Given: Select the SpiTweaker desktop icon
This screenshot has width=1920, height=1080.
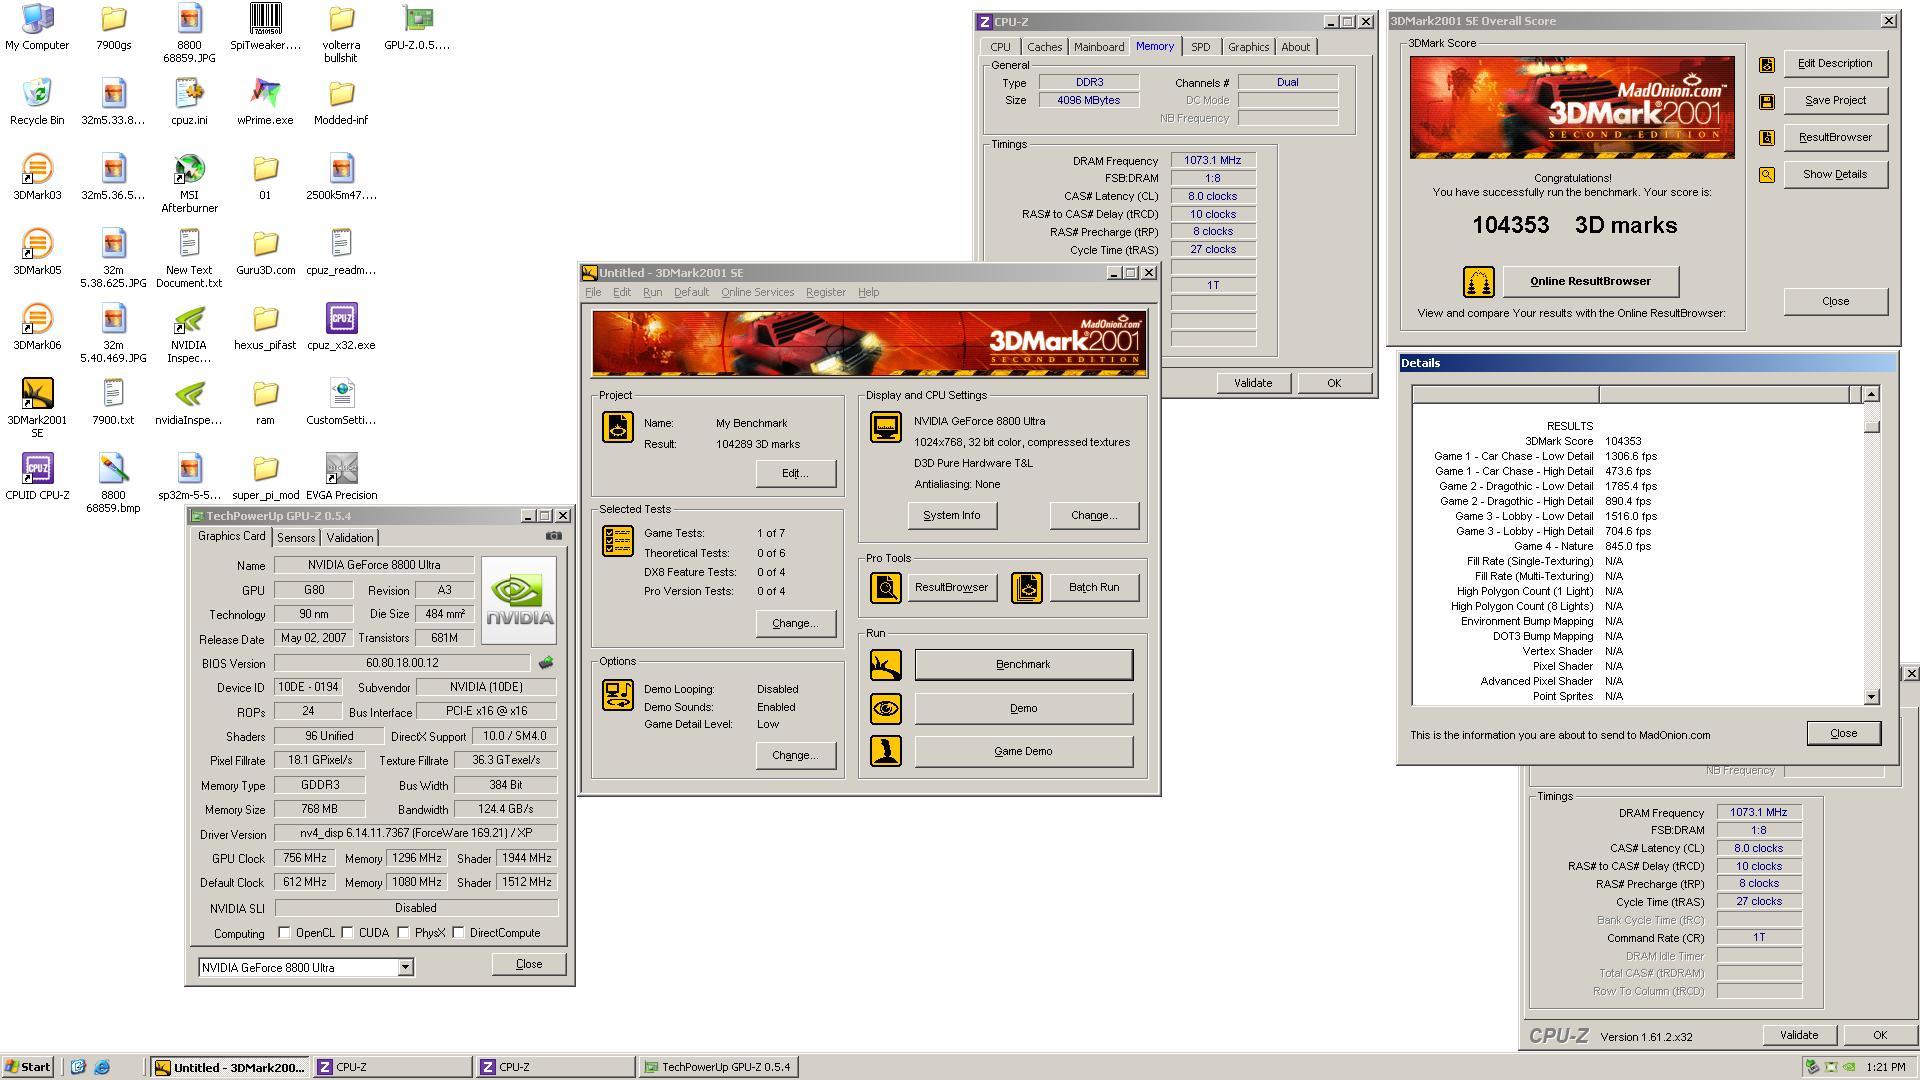Looking at the screenshot, I should click(265, 27).
